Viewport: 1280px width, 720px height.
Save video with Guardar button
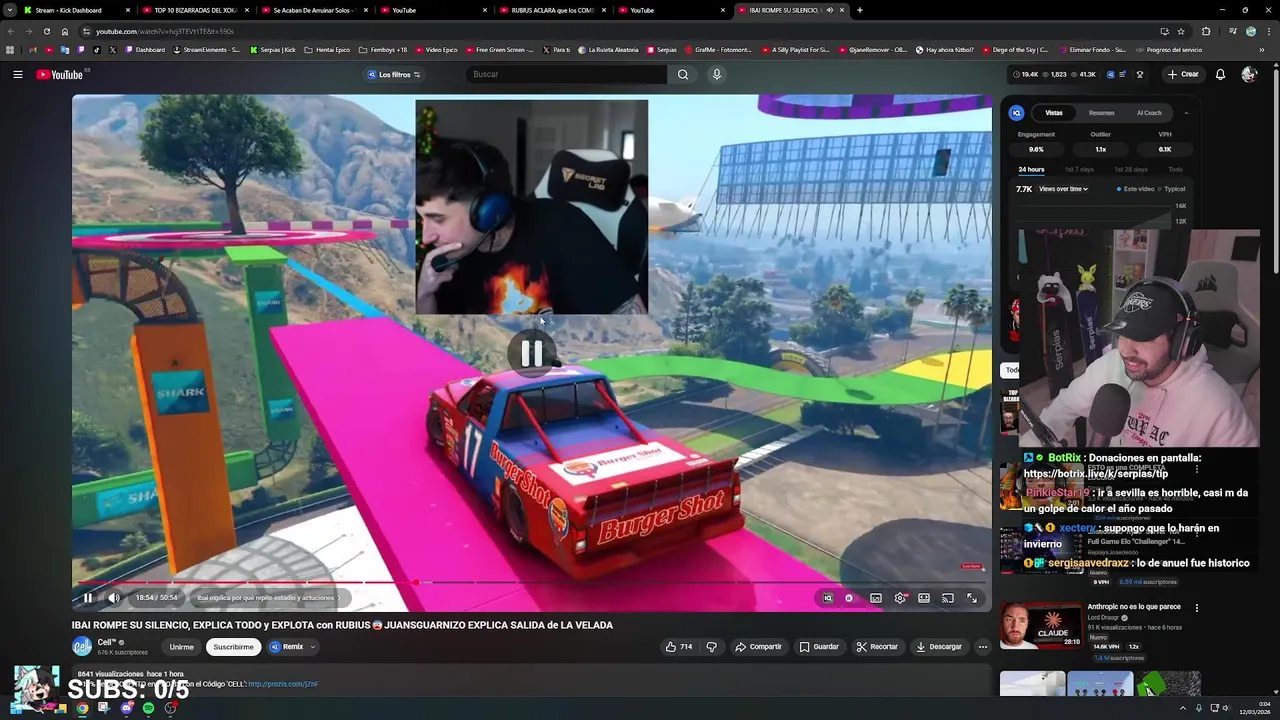pyautogui.click(x=819, y=647)
